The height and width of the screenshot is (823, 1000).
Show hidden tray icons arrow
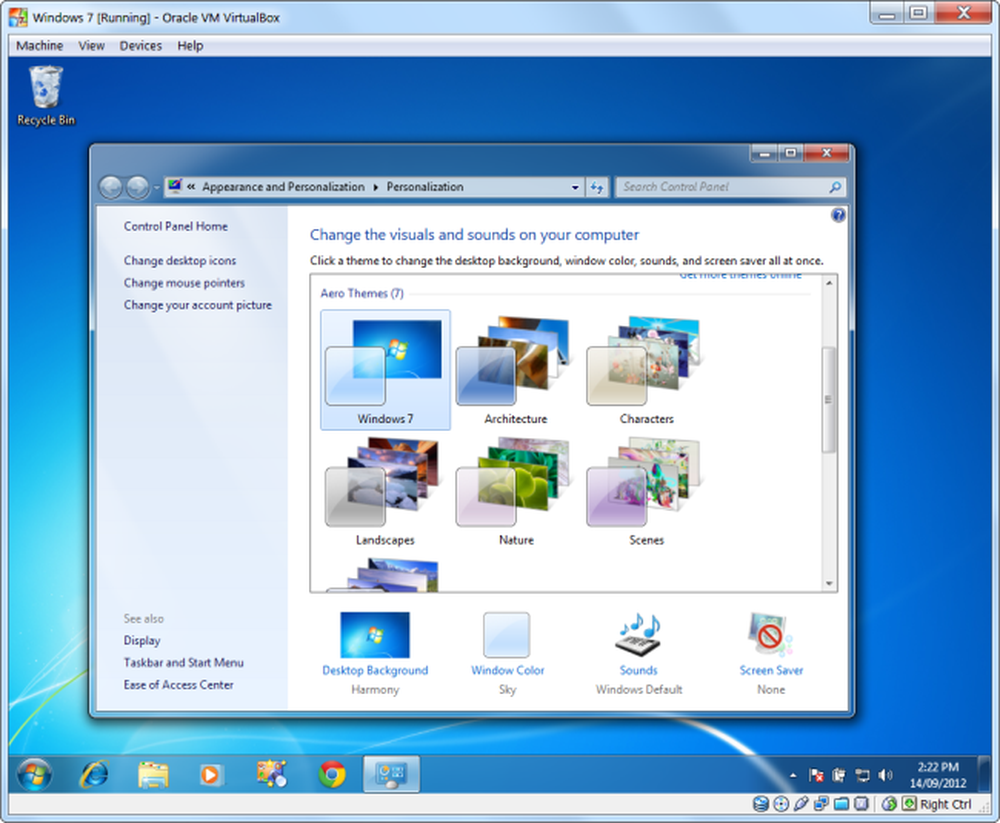(x=793, y=776)
